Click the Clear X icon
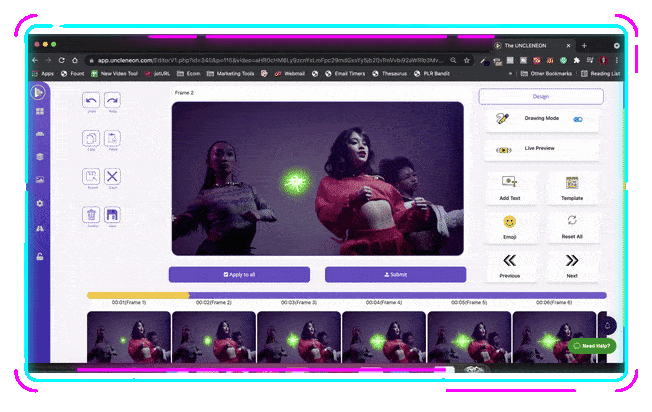The height and width of the screenshot is (412, 652). [x=112, y=177]
